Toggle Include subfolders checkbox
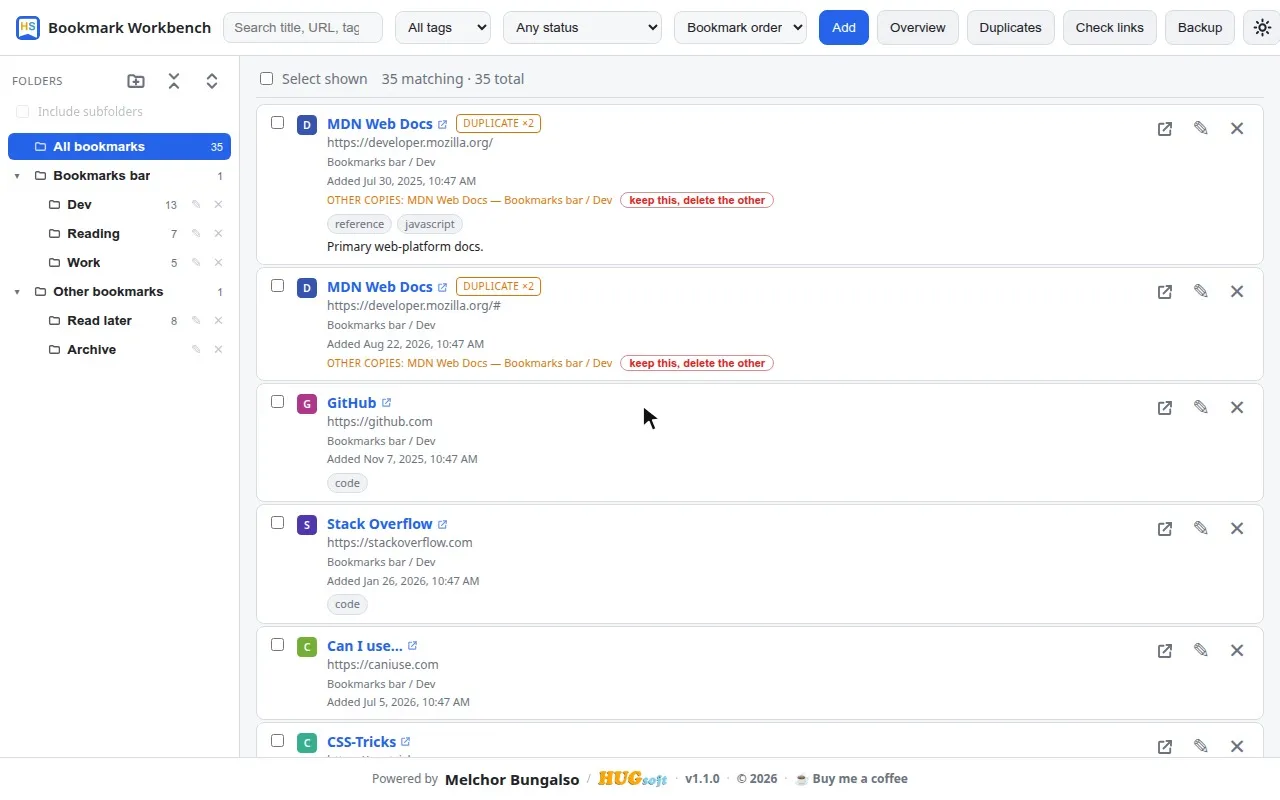1280x800 pixels. [x=22, y=112]
